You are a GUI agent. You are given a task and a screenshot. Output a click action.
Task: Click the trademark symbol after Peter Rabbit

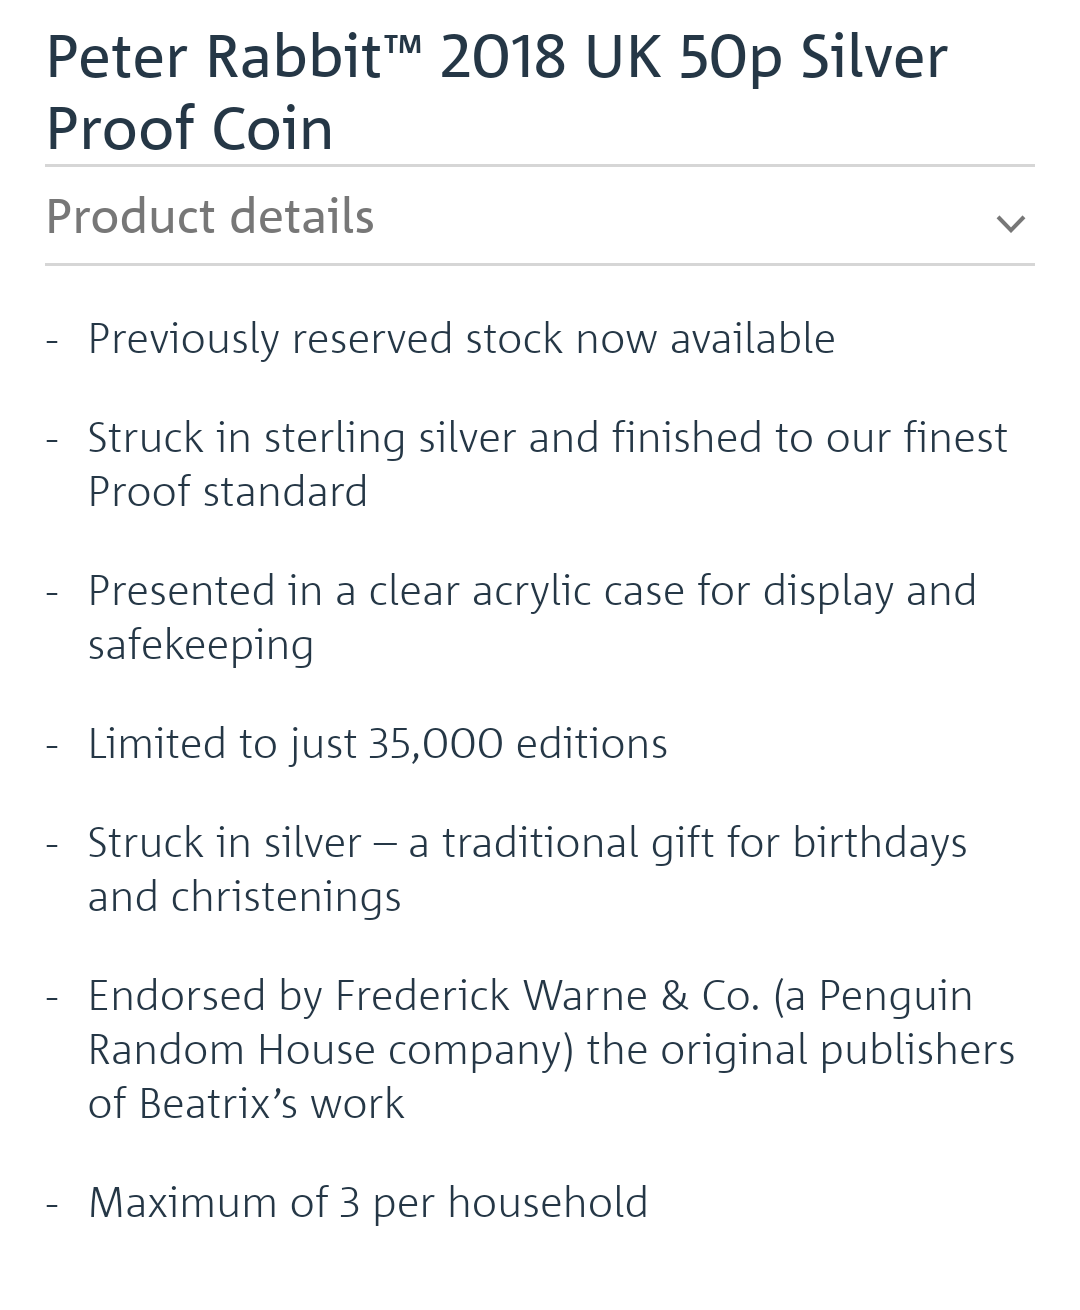coord(404,43)
